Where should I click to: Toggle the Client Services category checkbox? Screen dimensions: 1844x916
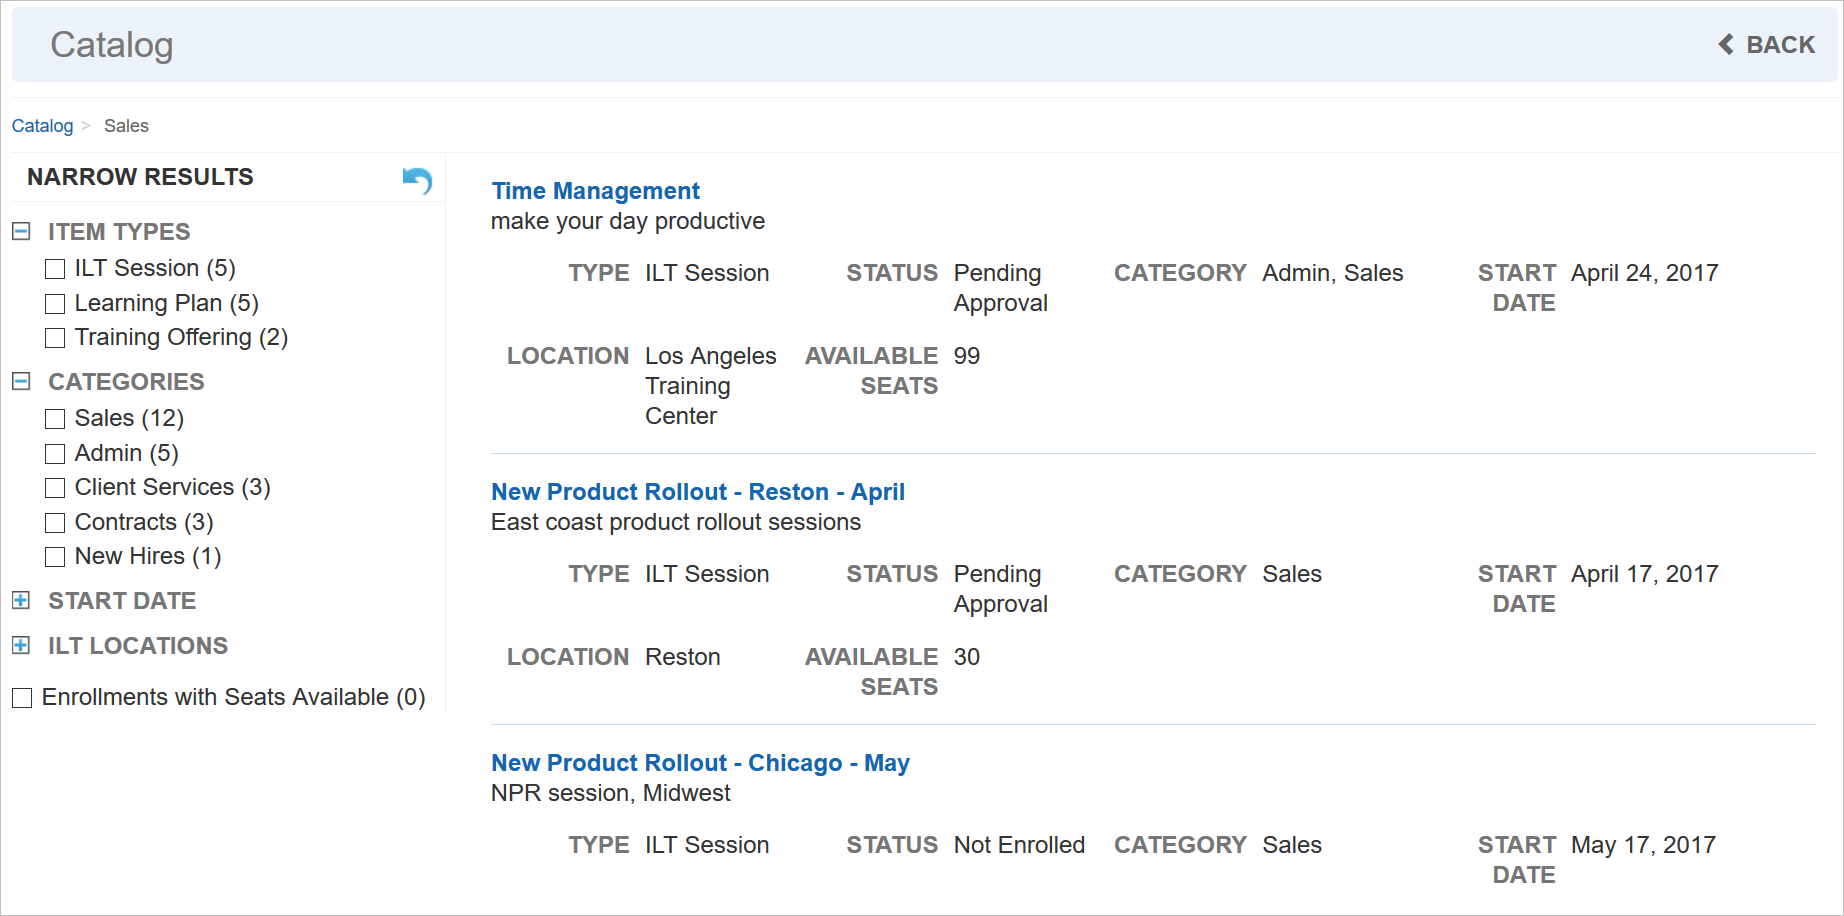(55, 488)
